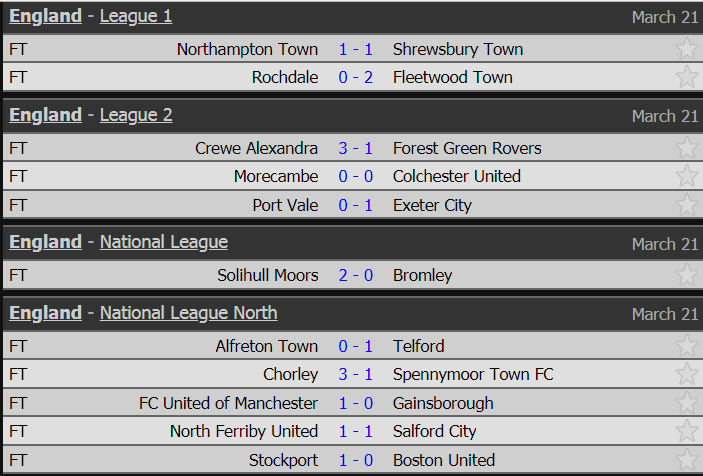The image size is (703, 476).
Task: Star the Alfreton Town vs Telford match
Action: 687,346
